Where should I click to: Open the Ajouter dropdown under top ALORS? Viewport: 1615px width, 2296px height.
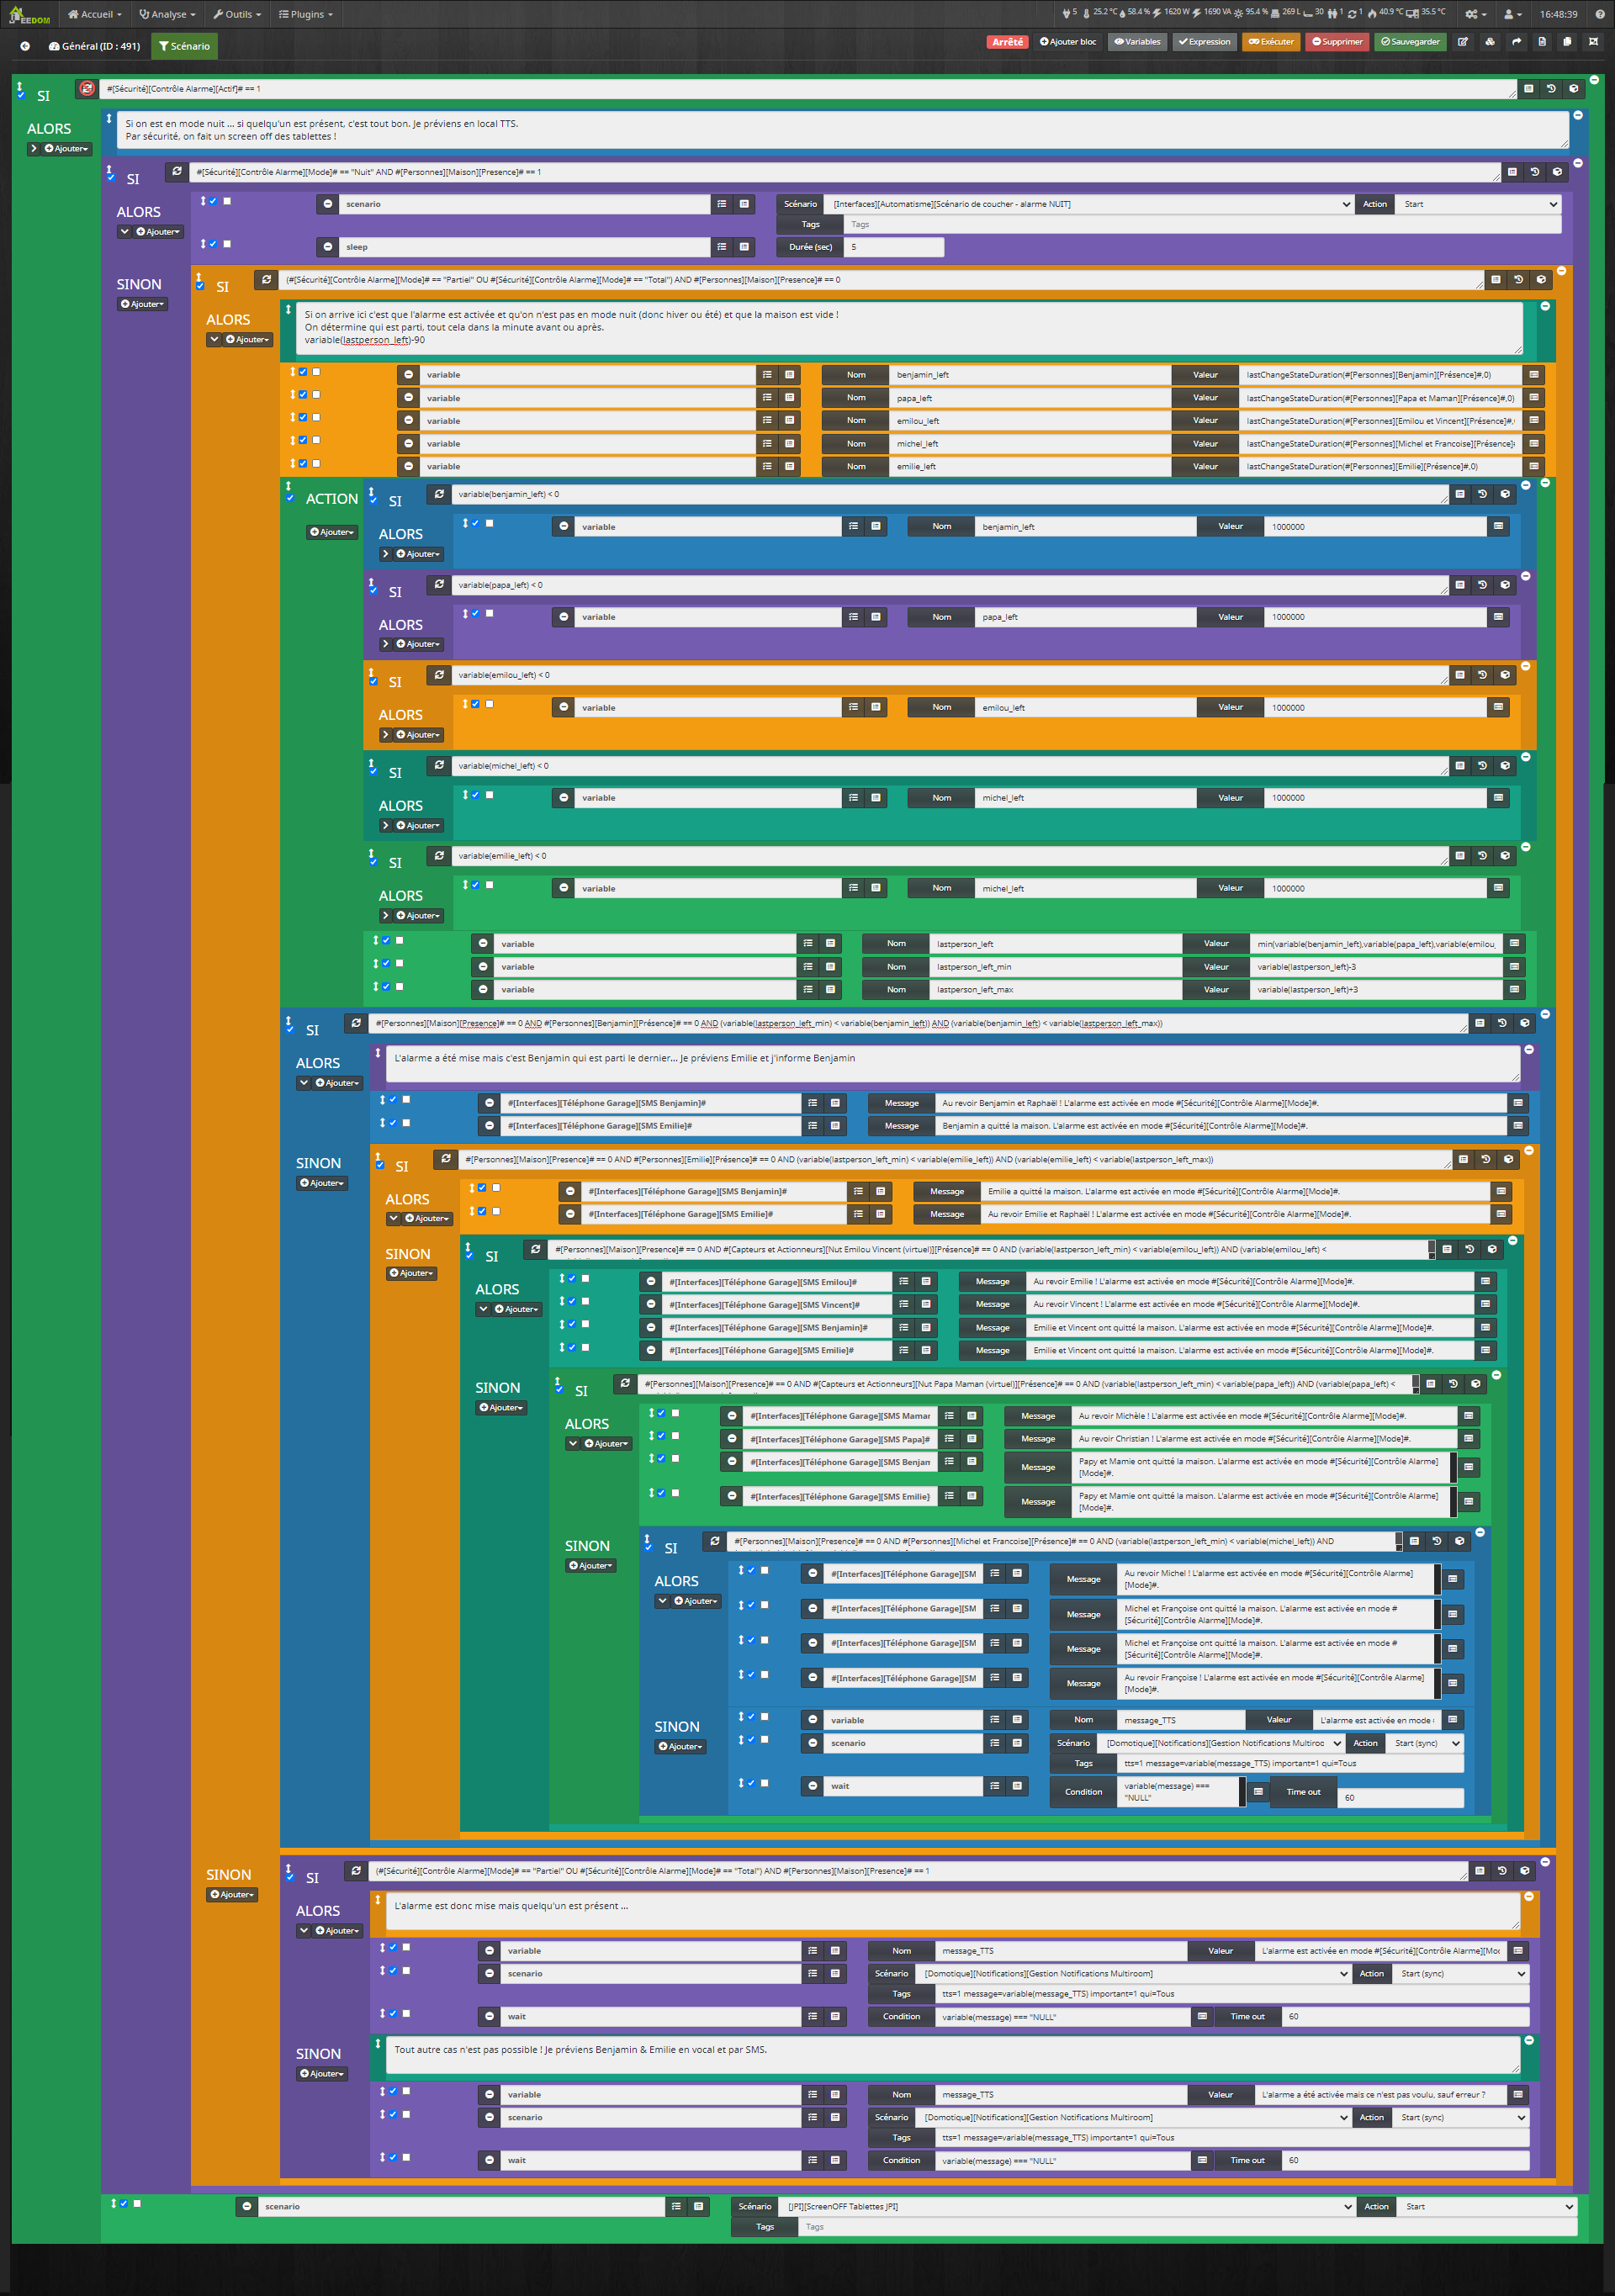click(x=66, y=149)
